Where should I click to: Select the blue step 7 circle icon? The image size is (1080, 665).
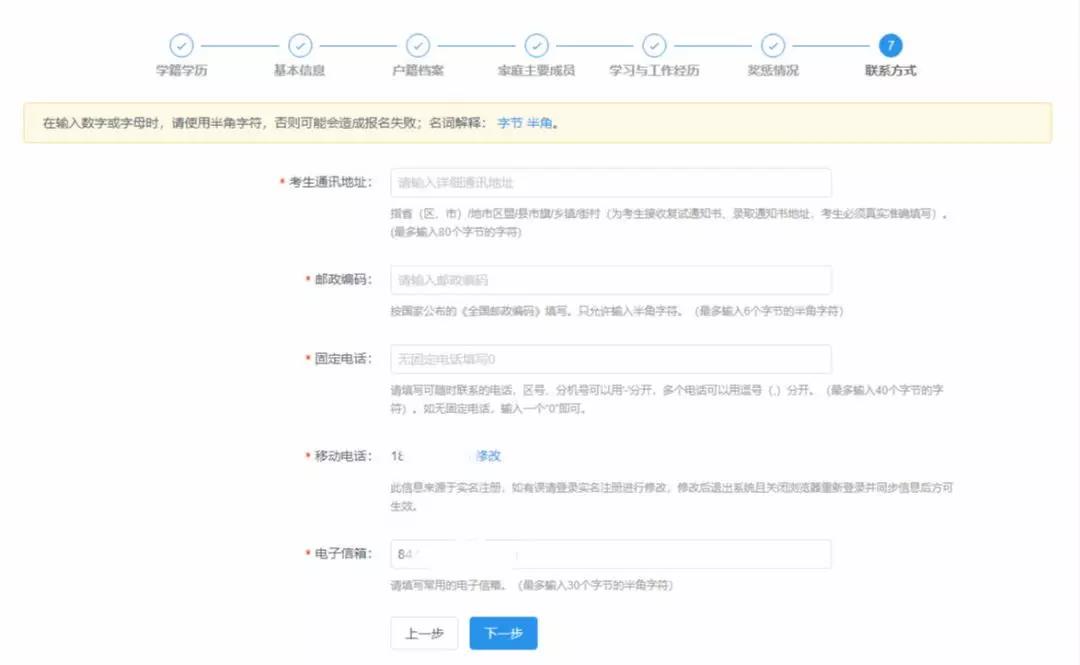[891, 46]
